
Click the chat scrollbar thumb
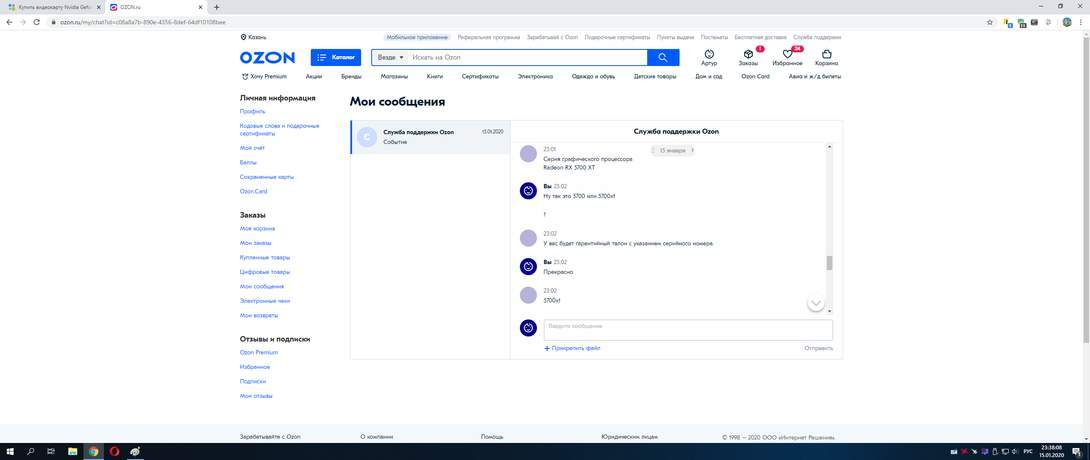tap(829, 263)
